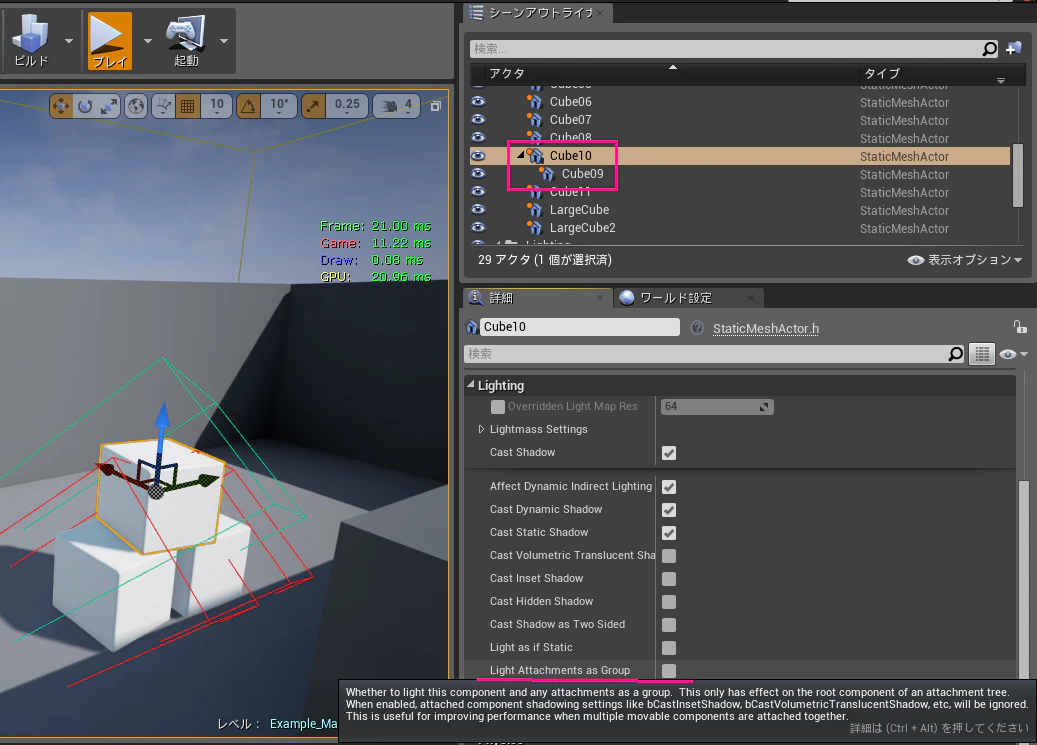Uncheck the Cast Dynamic Shadow checkbox
The image size is (1037, 745).
(669, 510)
